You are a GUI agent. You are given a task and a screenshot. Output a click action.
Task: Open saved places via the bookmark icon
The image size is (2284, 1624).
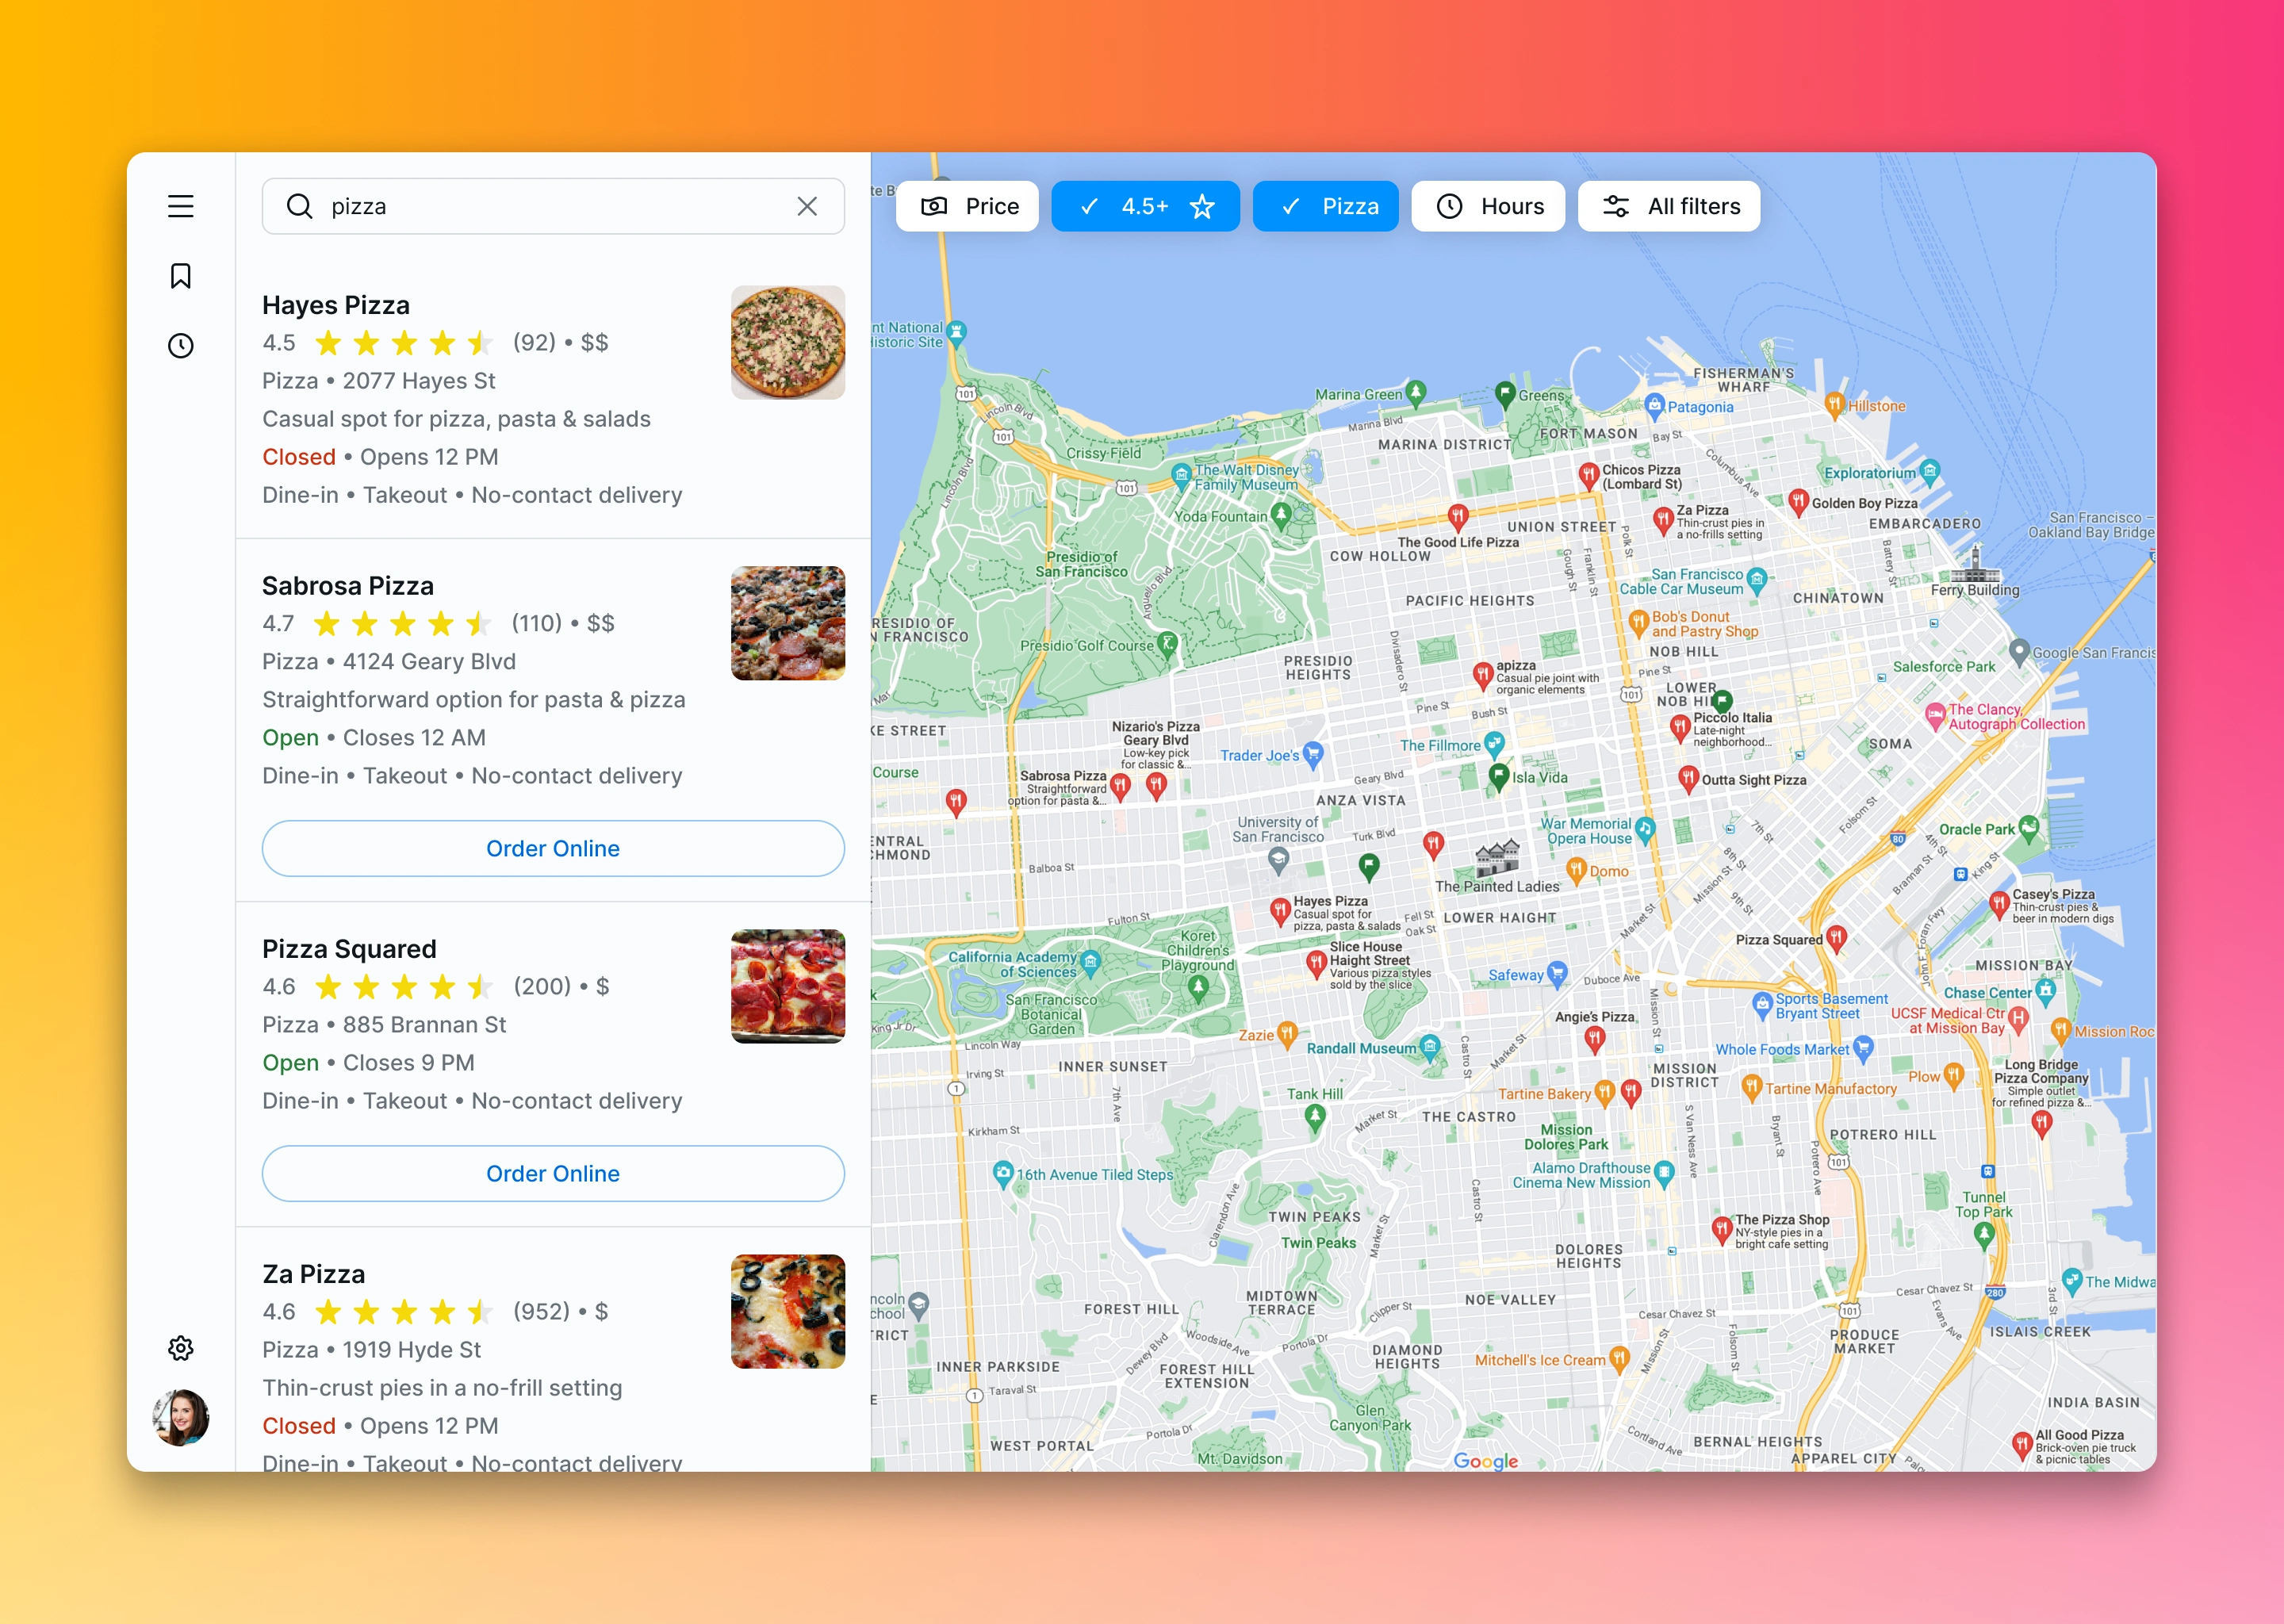(x=180, y=276)
